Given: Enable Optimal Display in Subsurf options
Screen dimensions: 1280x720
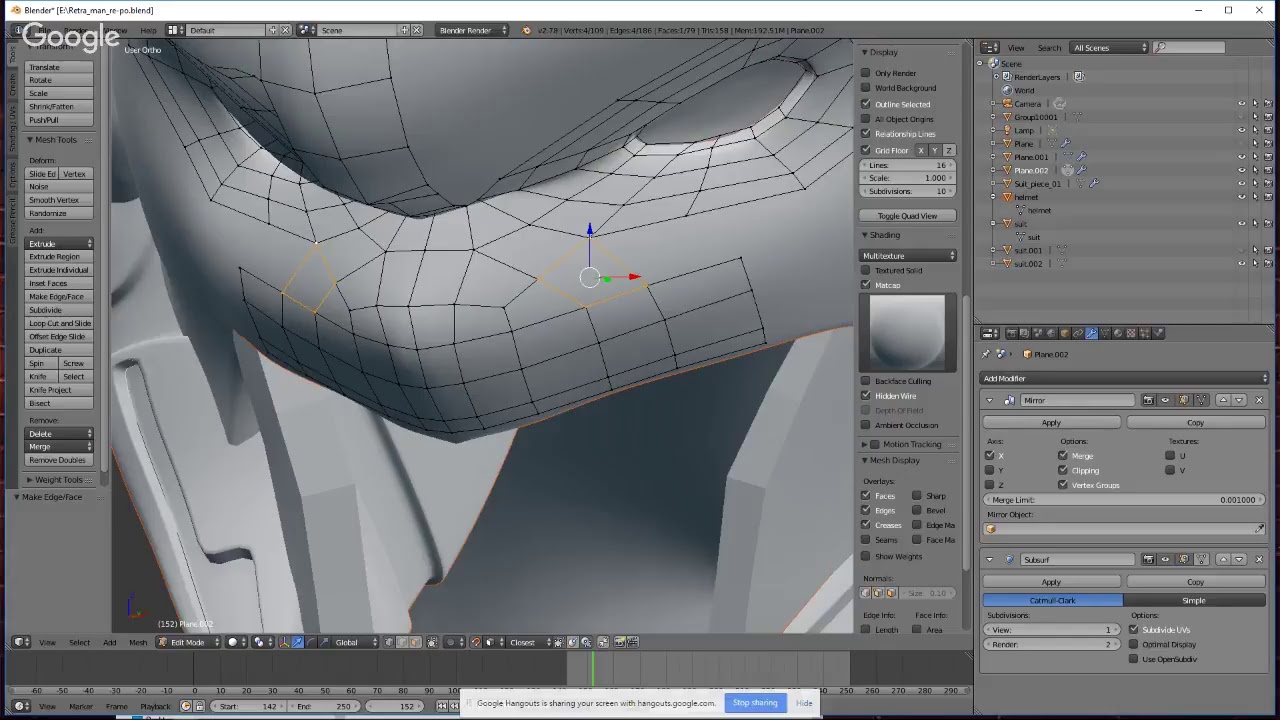Looking at the screenshot, I should pos(1134,644).
